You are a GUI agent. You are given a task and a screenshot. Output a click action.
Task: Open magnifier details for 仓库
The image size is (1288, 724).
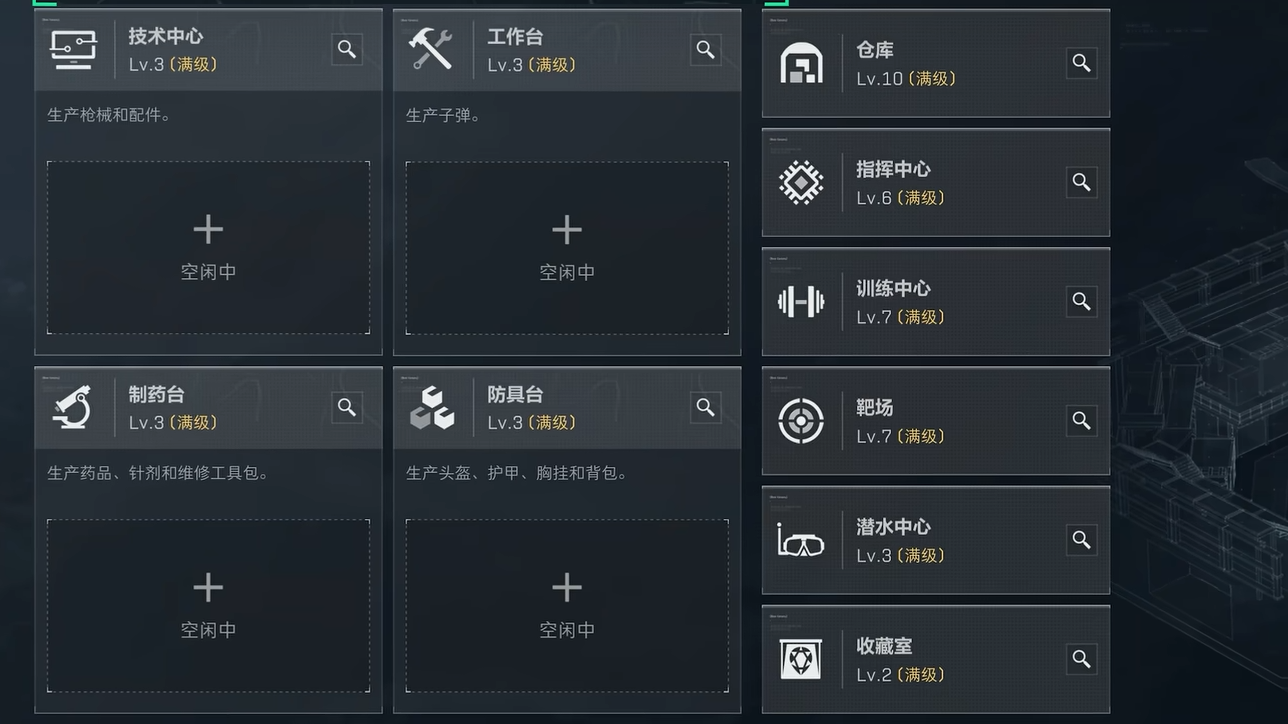[1081, 63]
